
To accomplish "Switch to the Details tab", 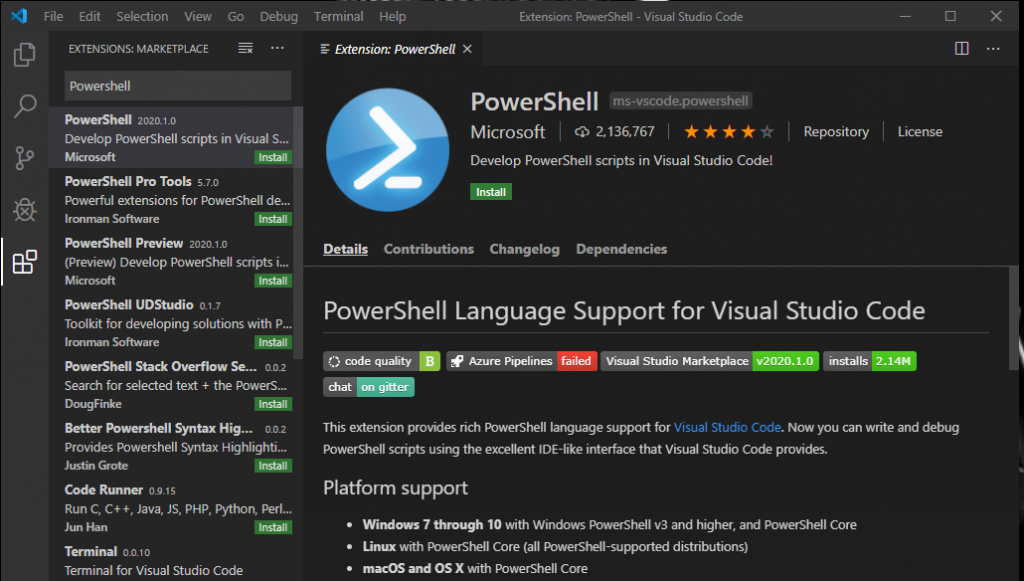I will coord(345,249).
